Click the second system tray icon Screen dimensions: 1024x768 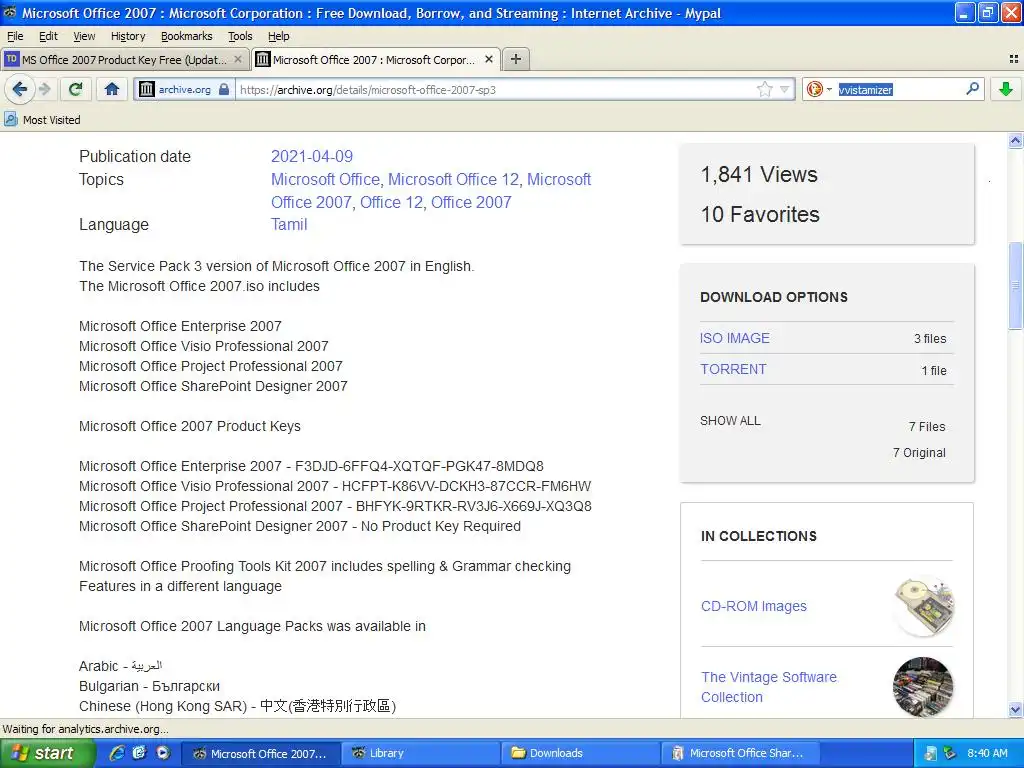950,754
